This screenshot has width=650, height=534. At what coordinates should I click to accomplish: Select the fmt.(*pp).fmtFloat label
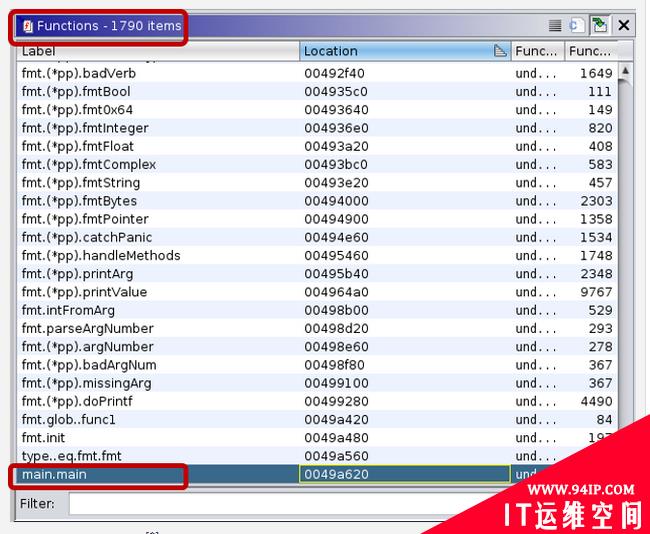[x=78, y=146]
